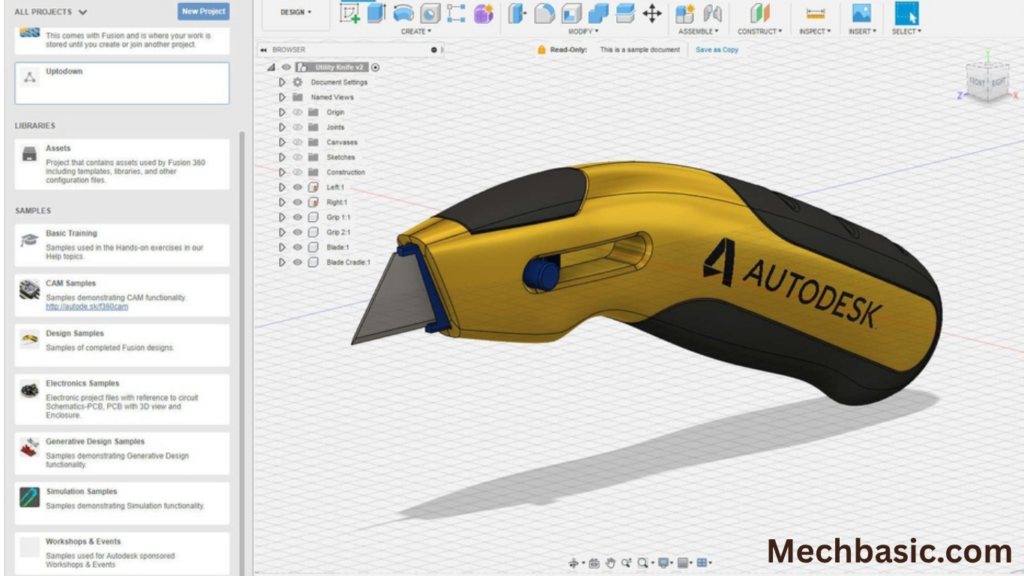1024x576 pixels.
Task: Click the Select tool icon
Action: point(906,13)
